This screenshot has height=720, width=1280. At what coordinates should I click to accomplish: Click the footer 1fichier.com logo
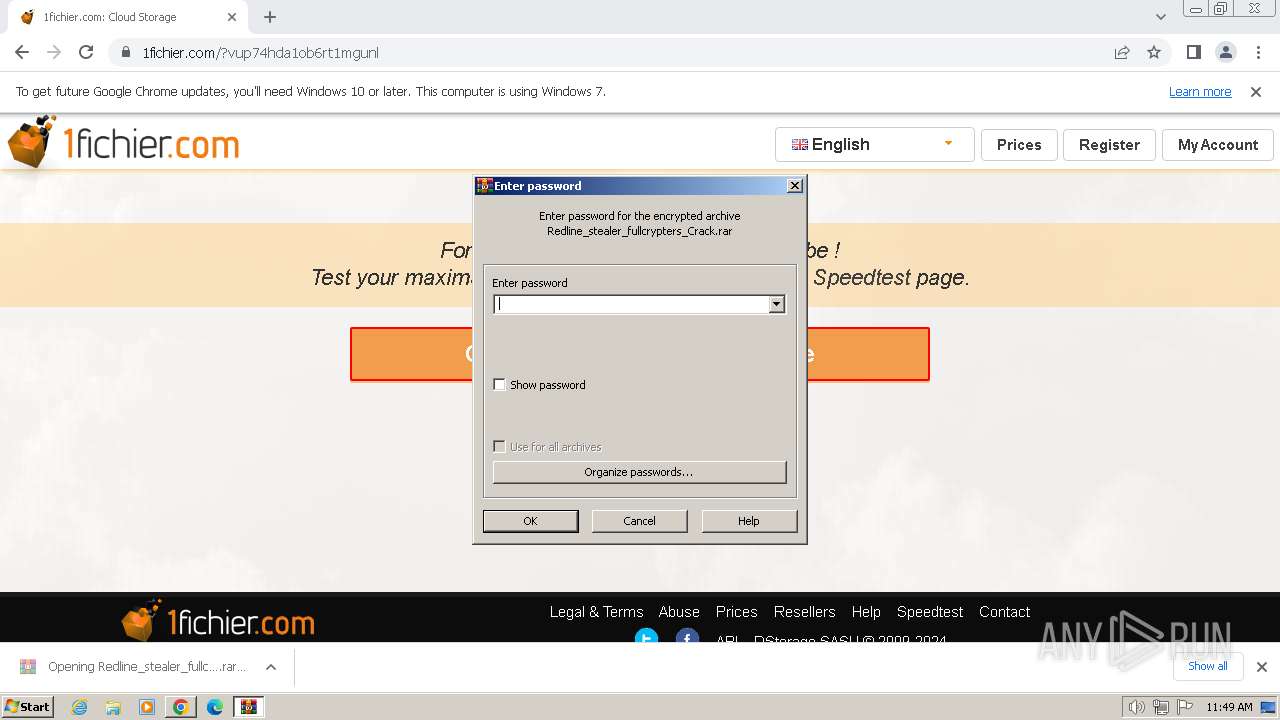[x=218, y=621]
